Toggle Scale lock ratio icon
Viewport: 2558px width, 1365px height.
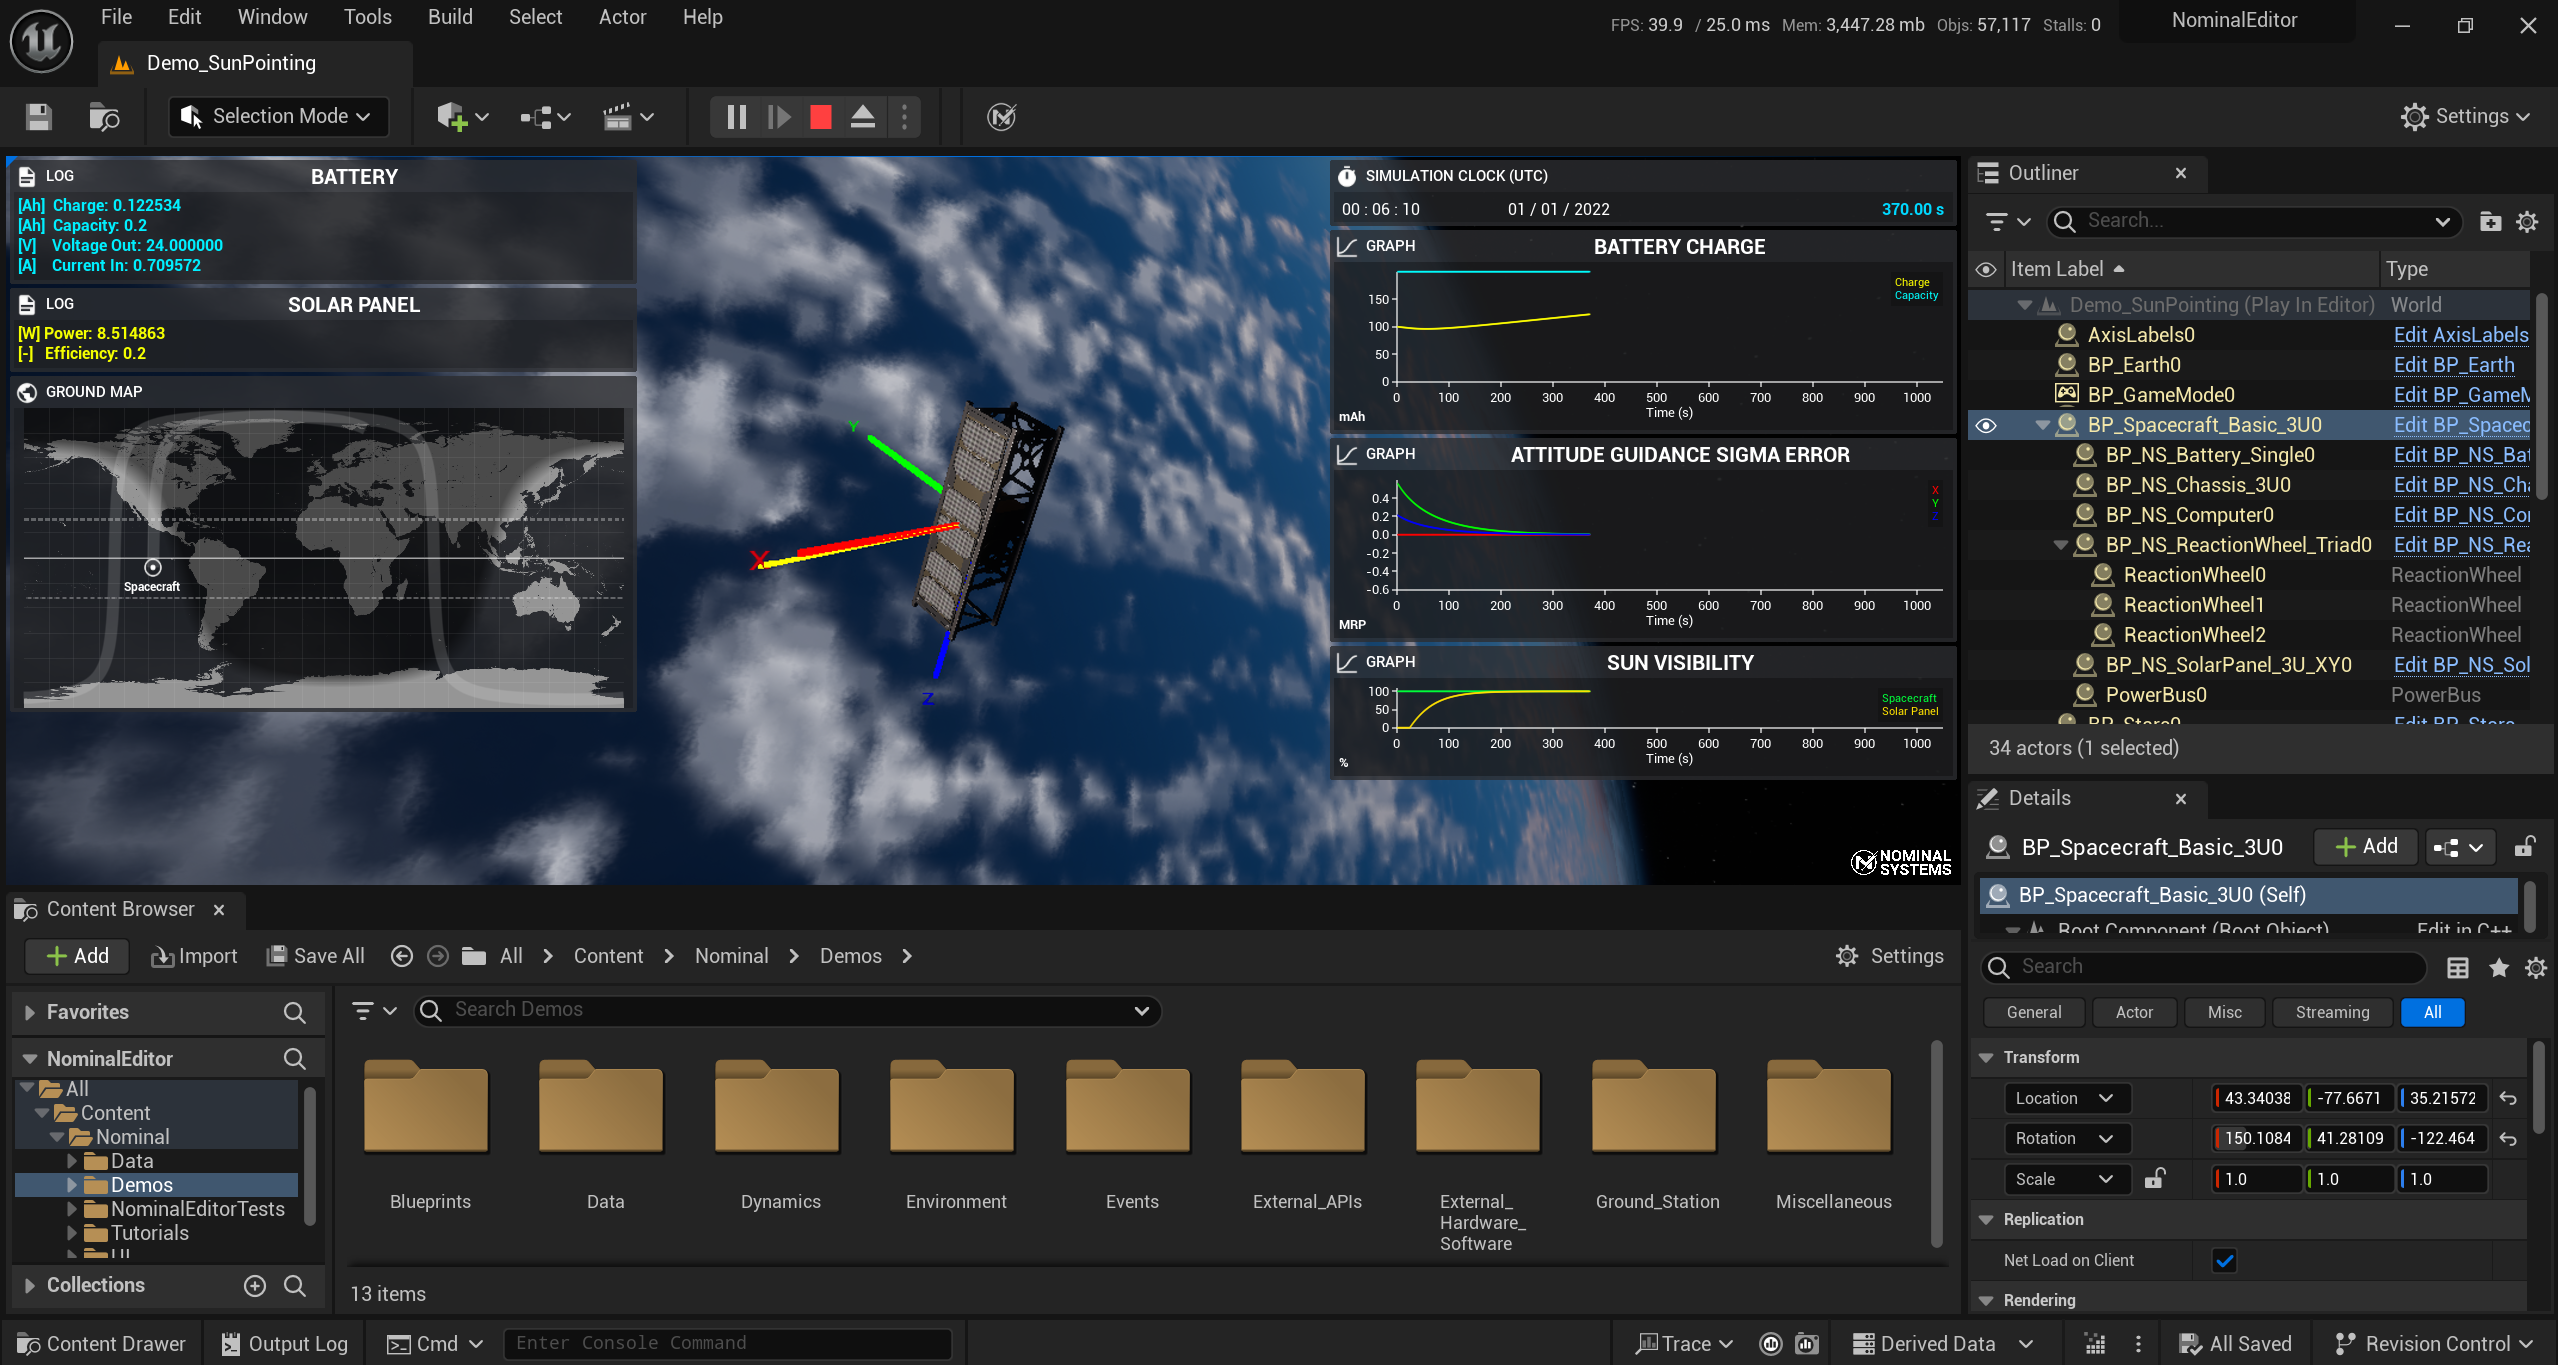click(x=2155, y=1179)
